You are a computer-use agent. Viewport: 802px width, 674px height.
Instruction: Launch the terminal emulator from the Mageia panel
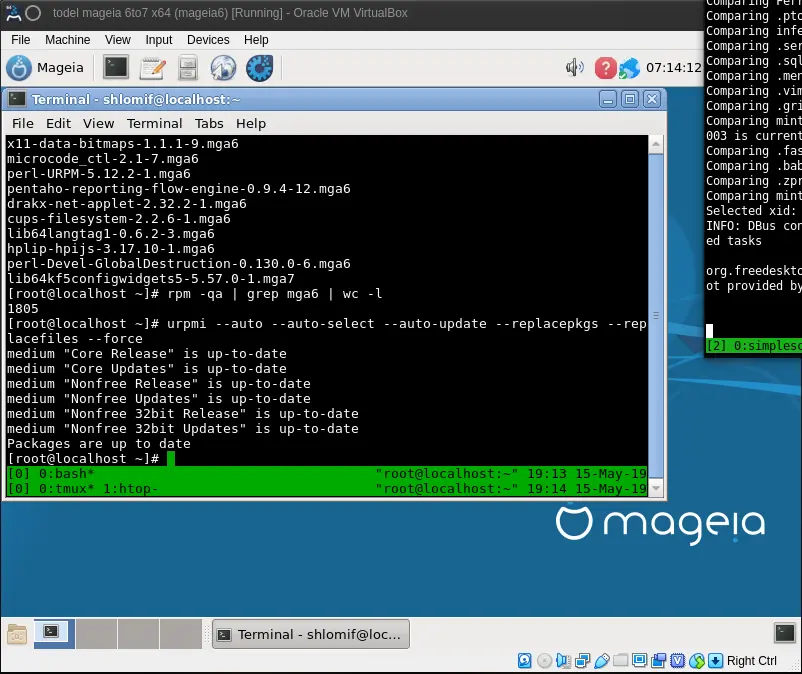coord(116,68)
